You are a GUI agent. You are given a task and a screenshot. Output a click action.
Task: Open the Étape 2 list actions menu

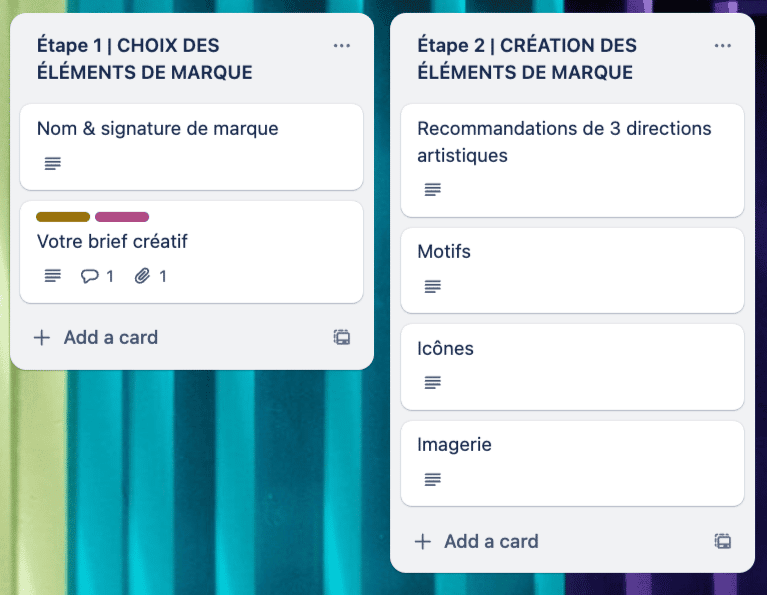[722, 46]
